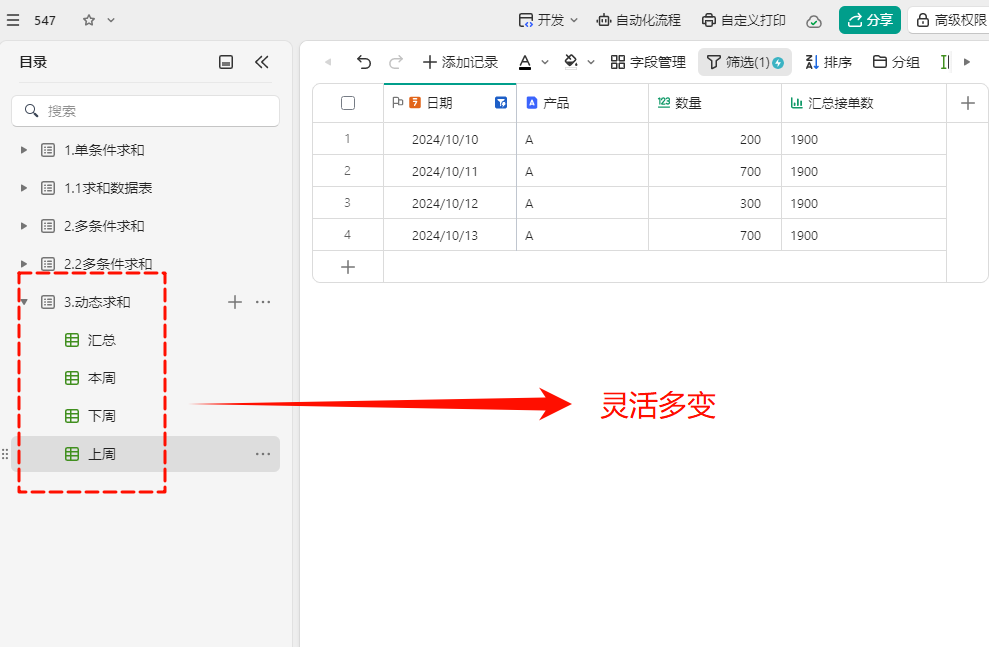Click drag handle beside 上周

[5, 454]
